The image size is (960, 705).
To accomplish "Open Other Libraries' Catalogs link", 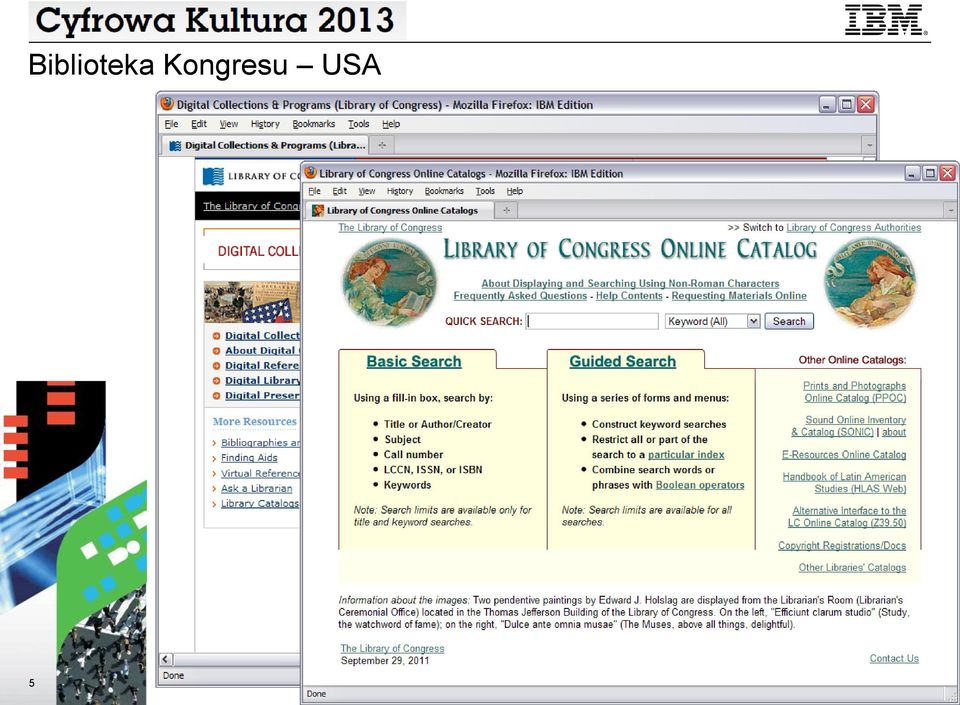I will (852, 567).
